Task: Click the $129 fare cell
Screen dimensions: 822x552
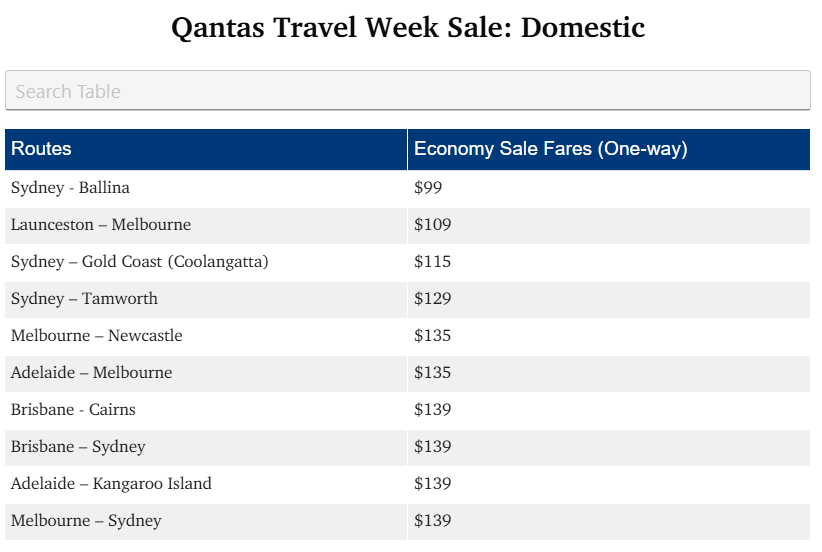Action: 432,299
